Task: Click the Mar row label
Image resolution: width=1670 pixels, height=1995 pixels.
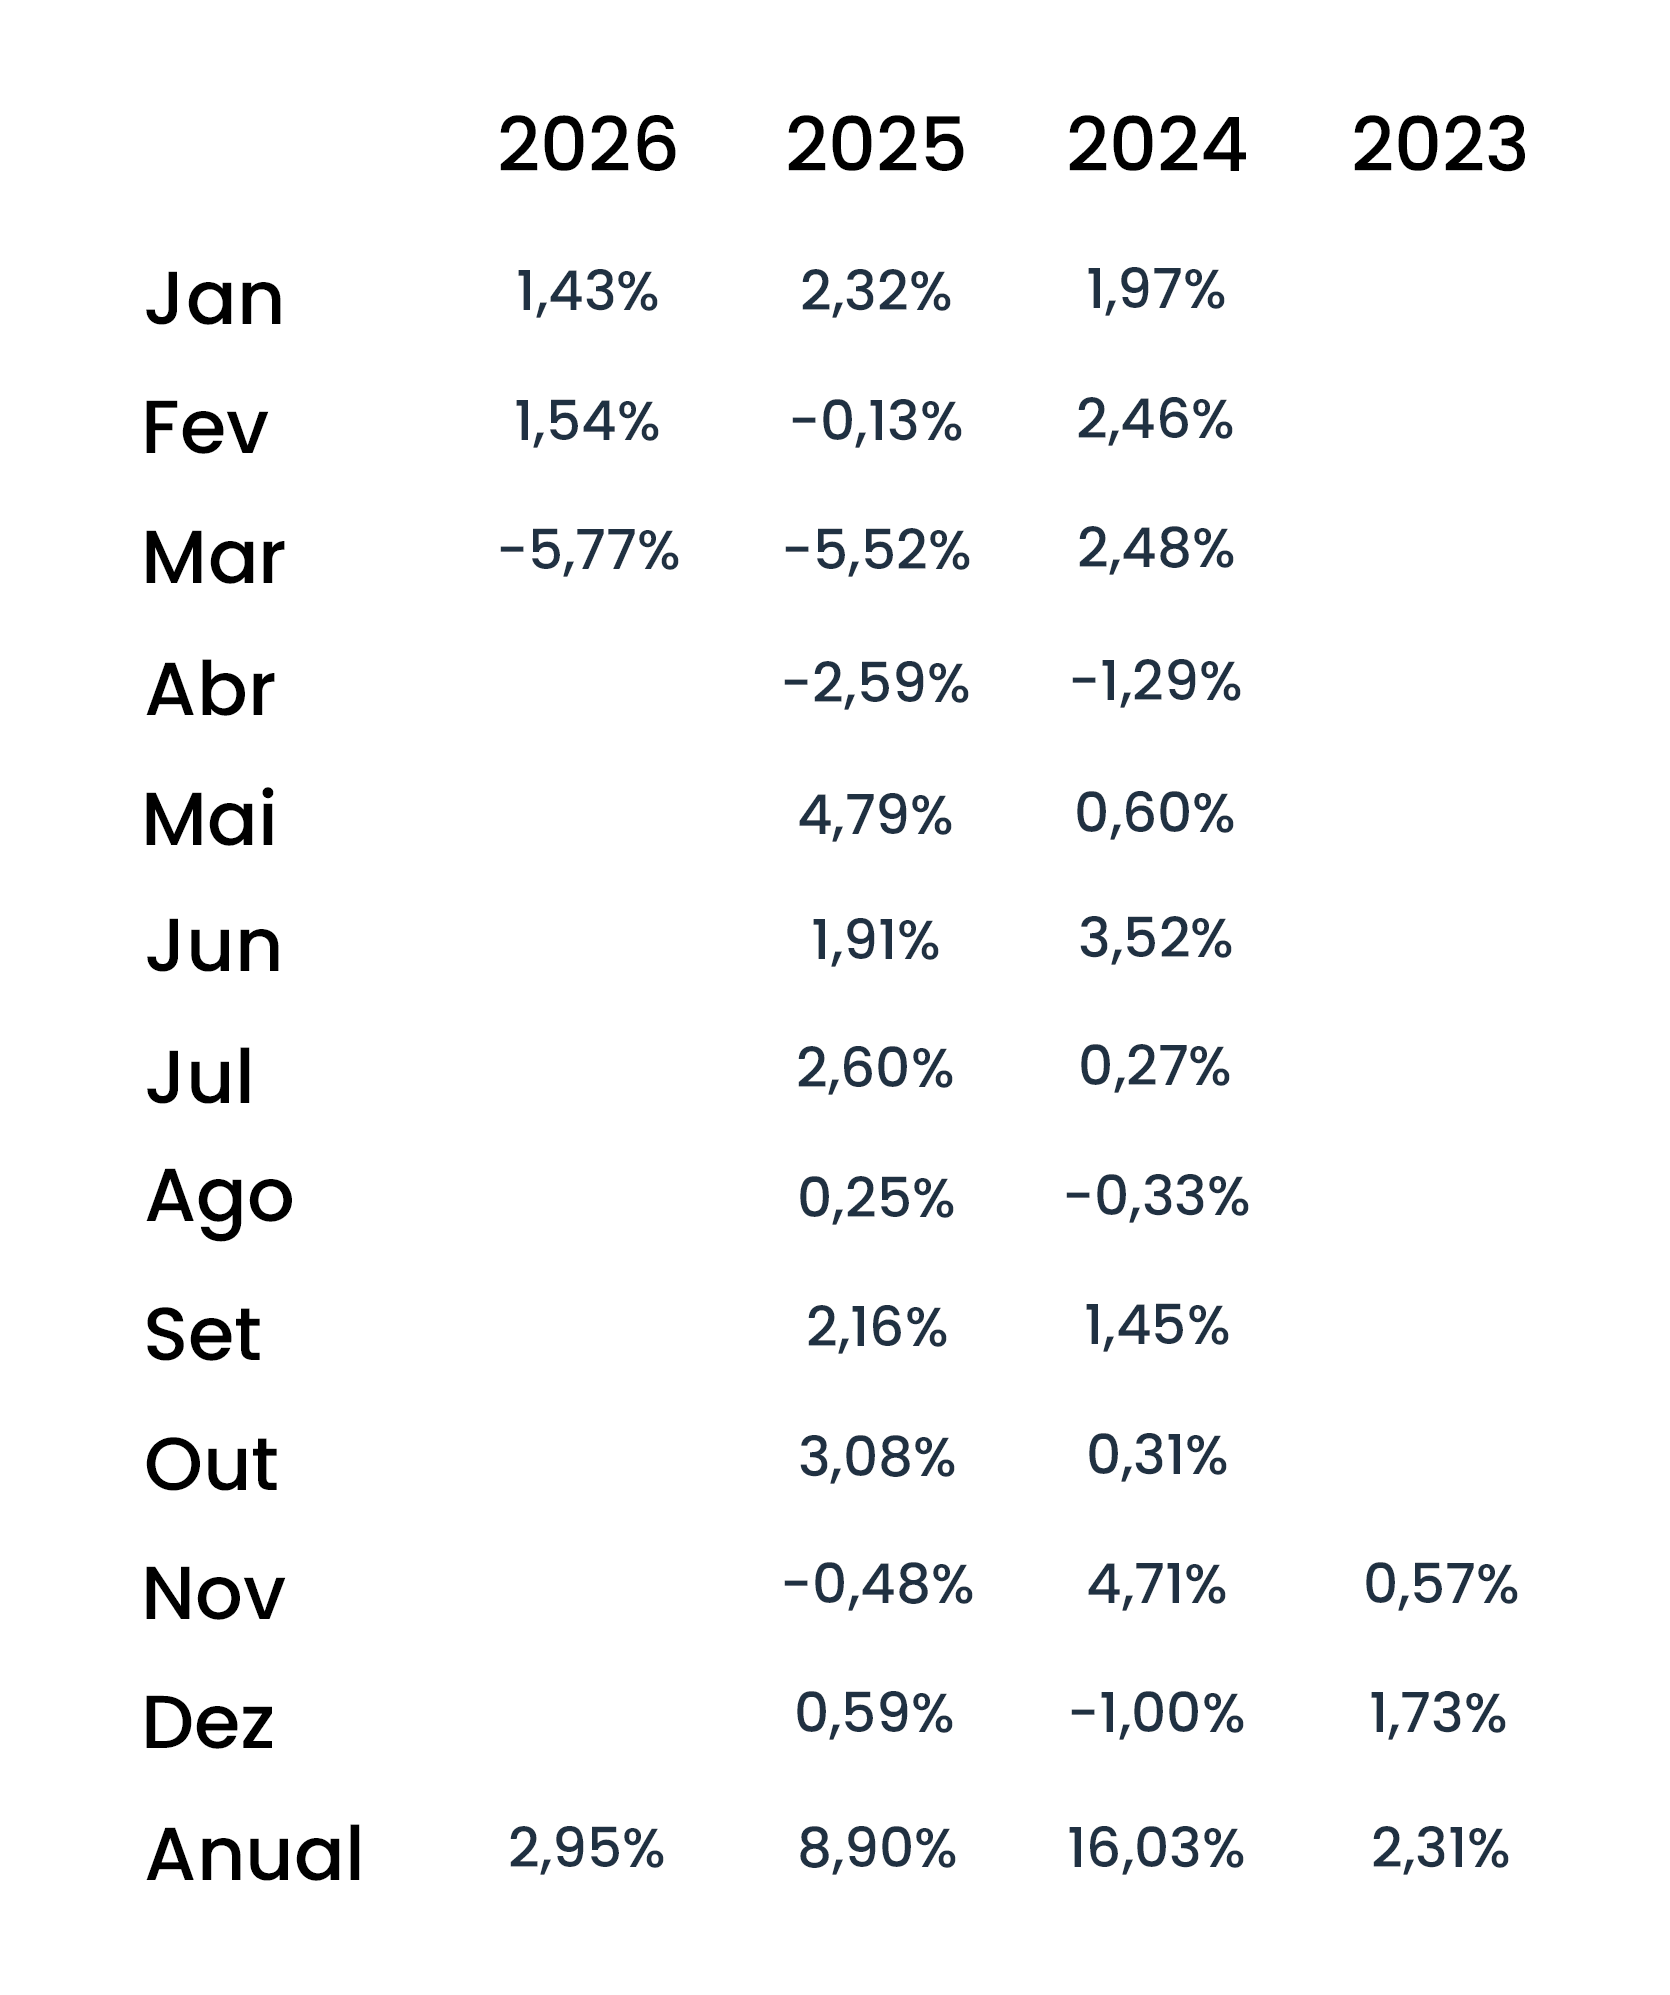Action: [x=213, y=557]
